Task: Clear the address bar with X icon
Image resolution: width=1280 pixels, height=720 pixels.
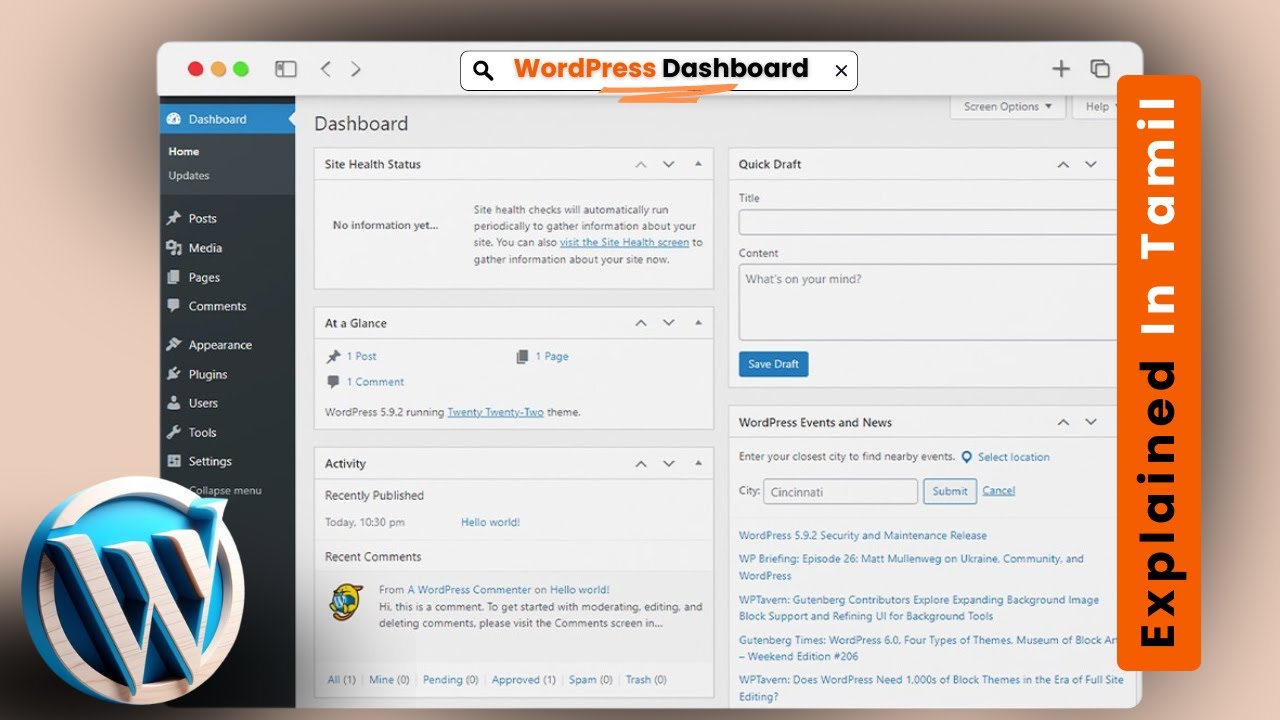Action: coord(841,70)
